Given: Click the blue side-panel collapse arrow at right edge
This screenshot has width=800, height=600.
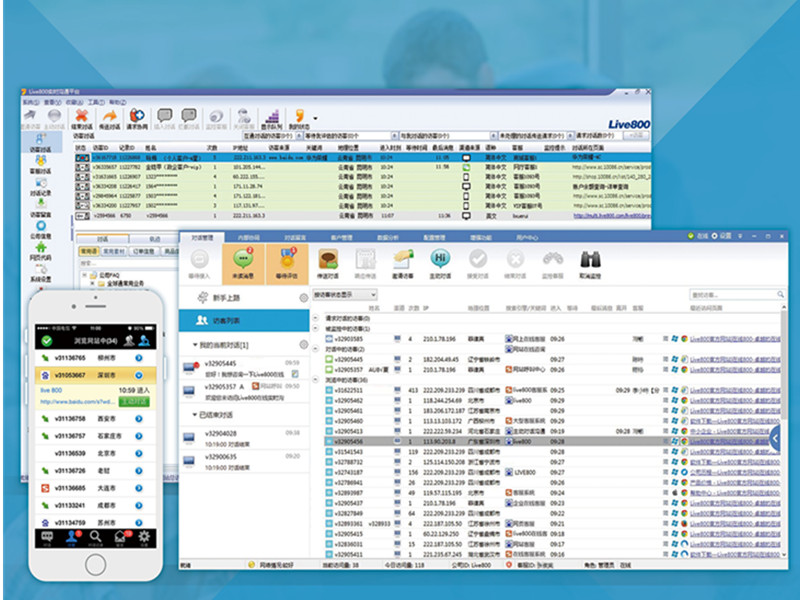Looking at the screenshot, I should [x=775, y=438].
